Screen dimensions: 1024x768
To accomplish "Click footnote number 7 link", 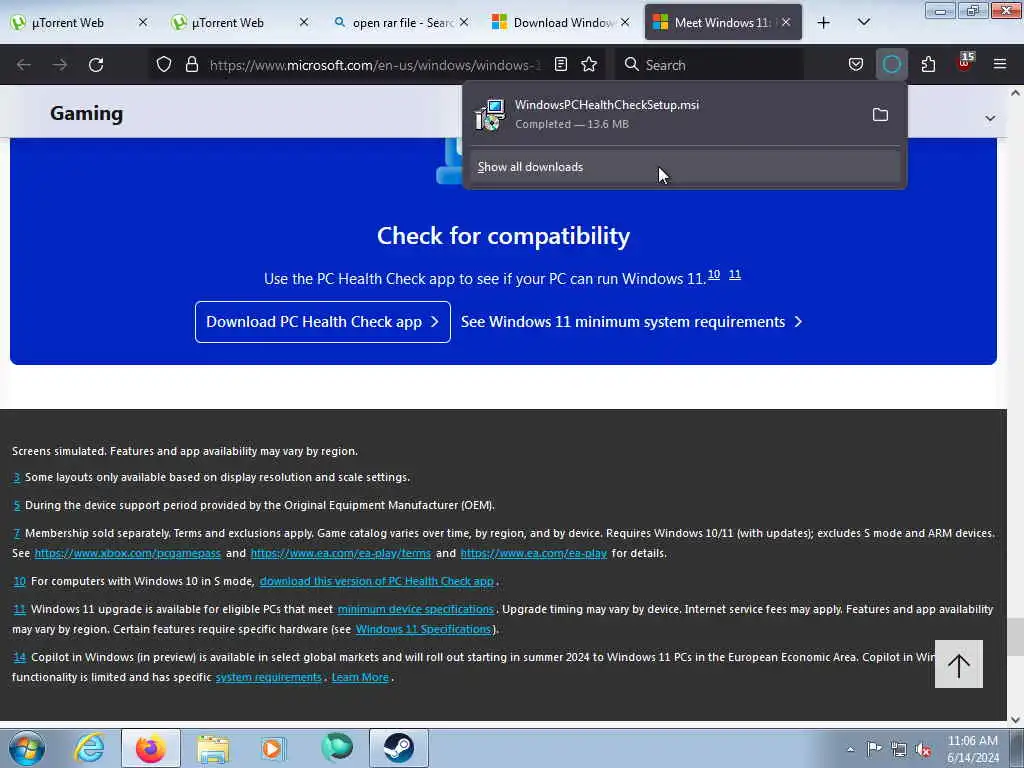I will 16,534.
